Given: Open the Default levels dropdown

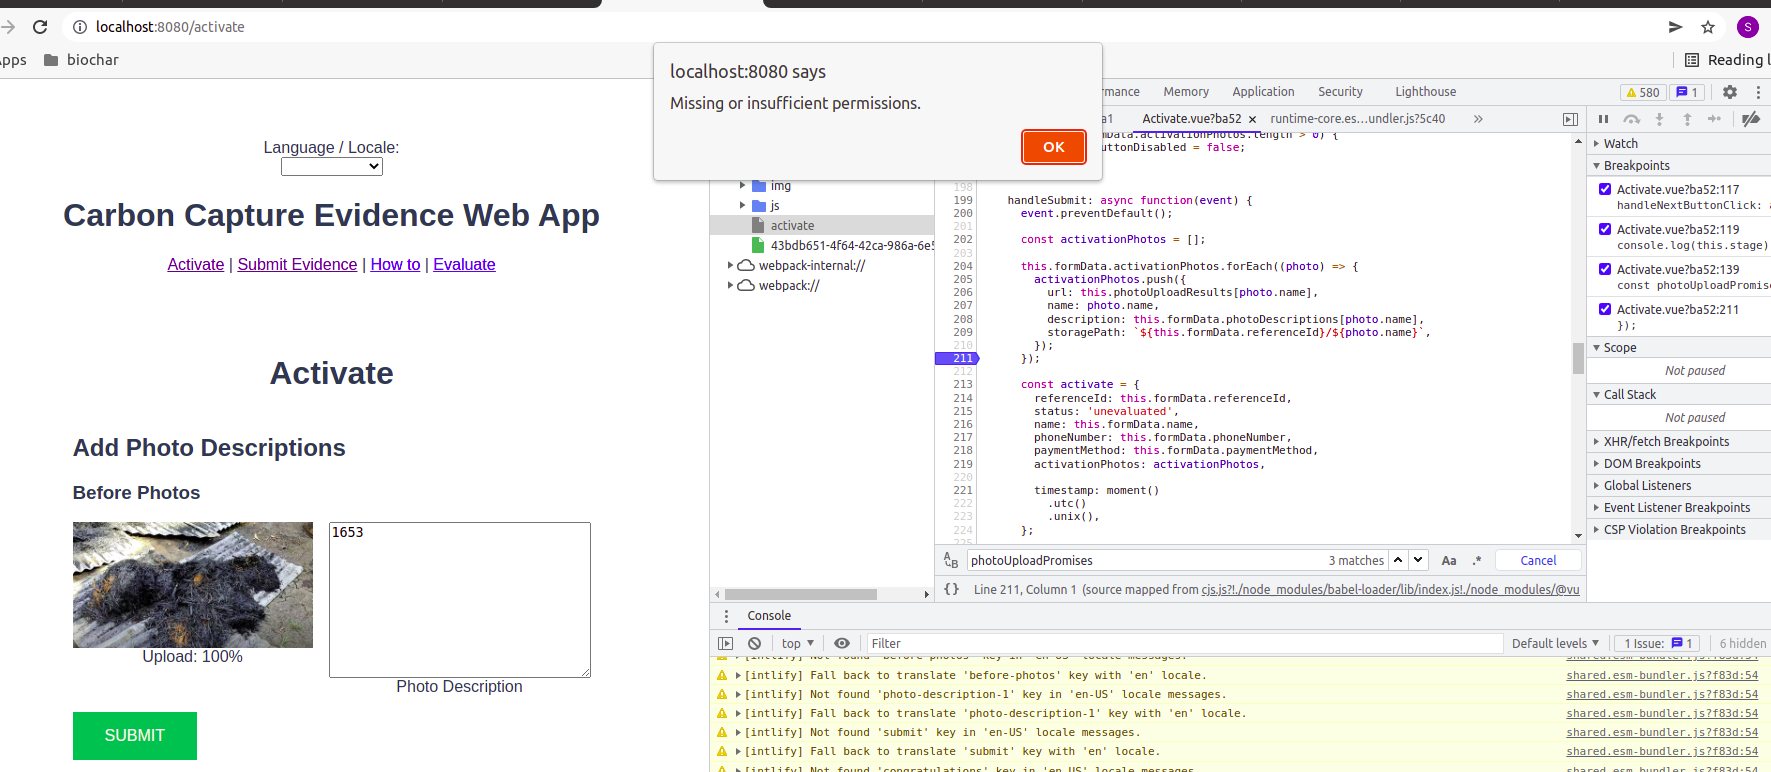Looking at the screenshot, I should click(1555, 644).
